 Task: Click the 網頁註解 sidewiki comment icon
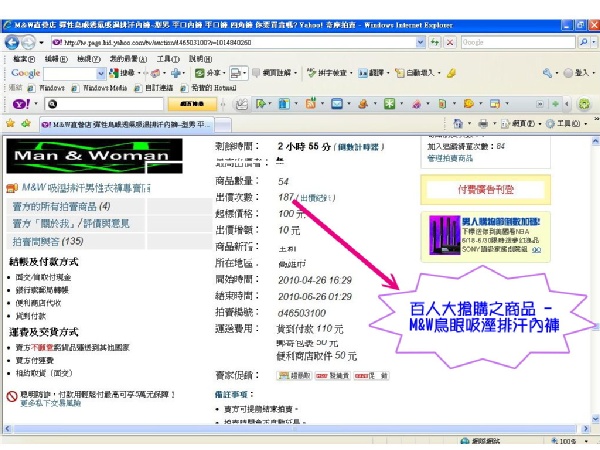point(256,73)
